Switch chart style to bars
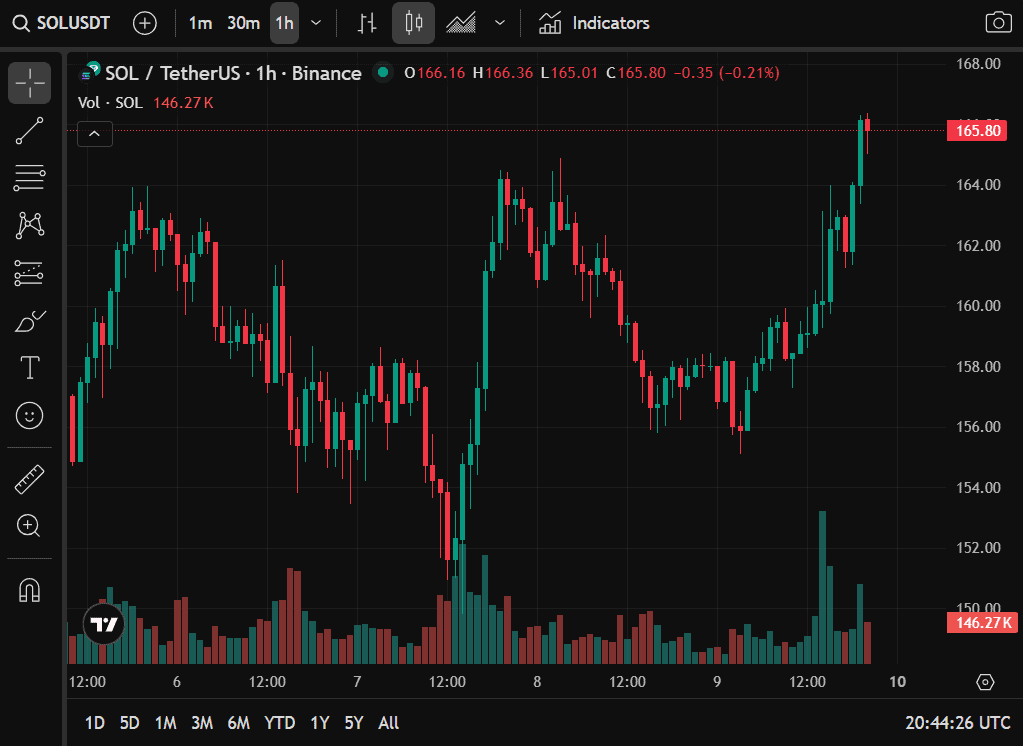The width and height of the screenshot is (1023, 746). [368, 23]
